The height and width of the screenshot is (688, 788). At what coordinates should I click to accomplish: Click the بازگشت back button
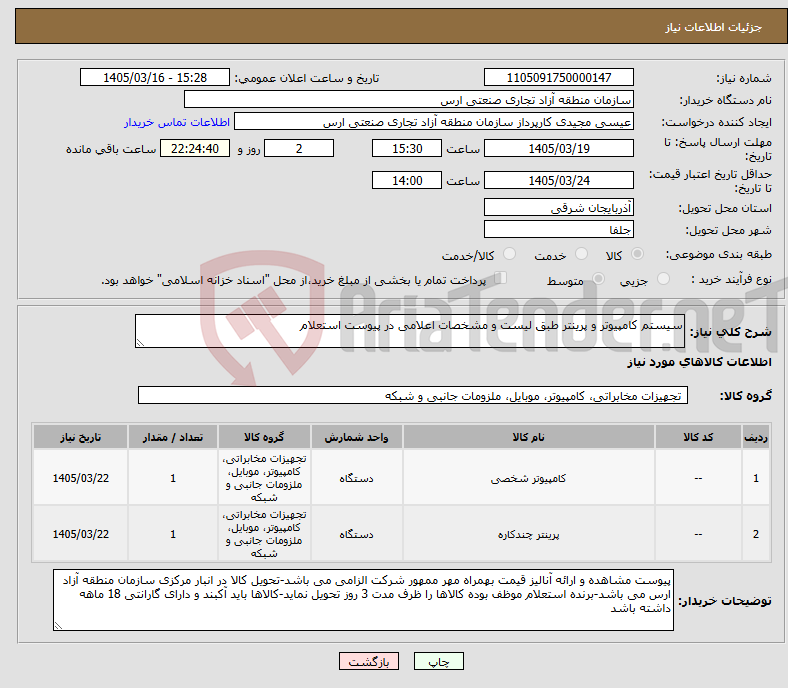click(x=369, y=661)
